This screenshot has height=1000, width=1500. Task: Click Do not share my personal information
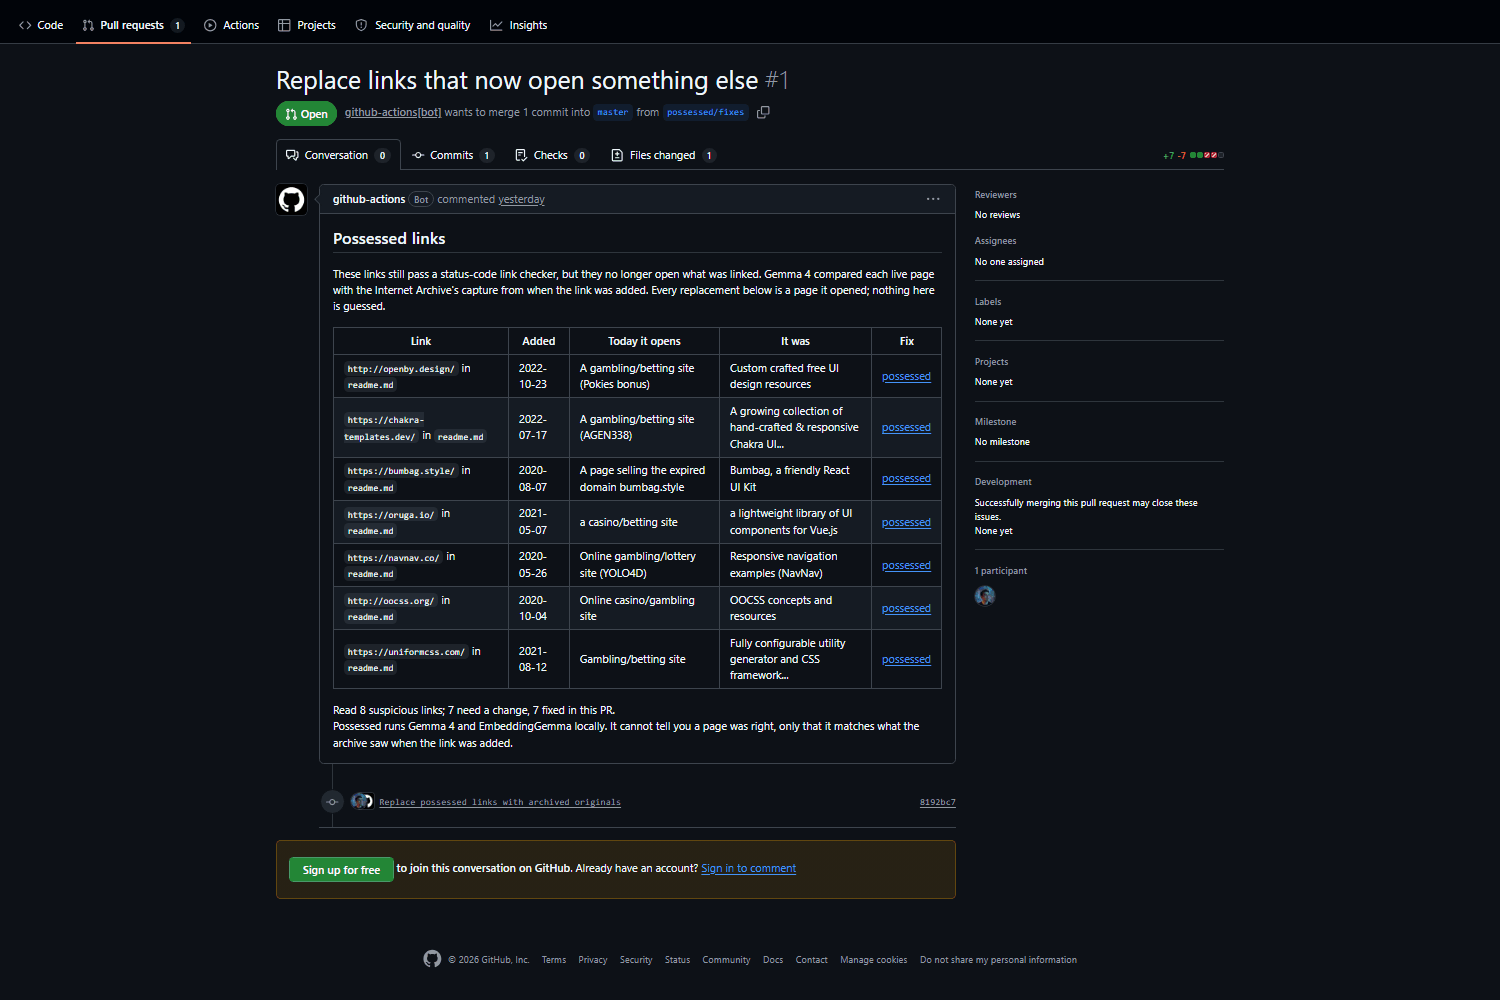(x=998, y=960)
